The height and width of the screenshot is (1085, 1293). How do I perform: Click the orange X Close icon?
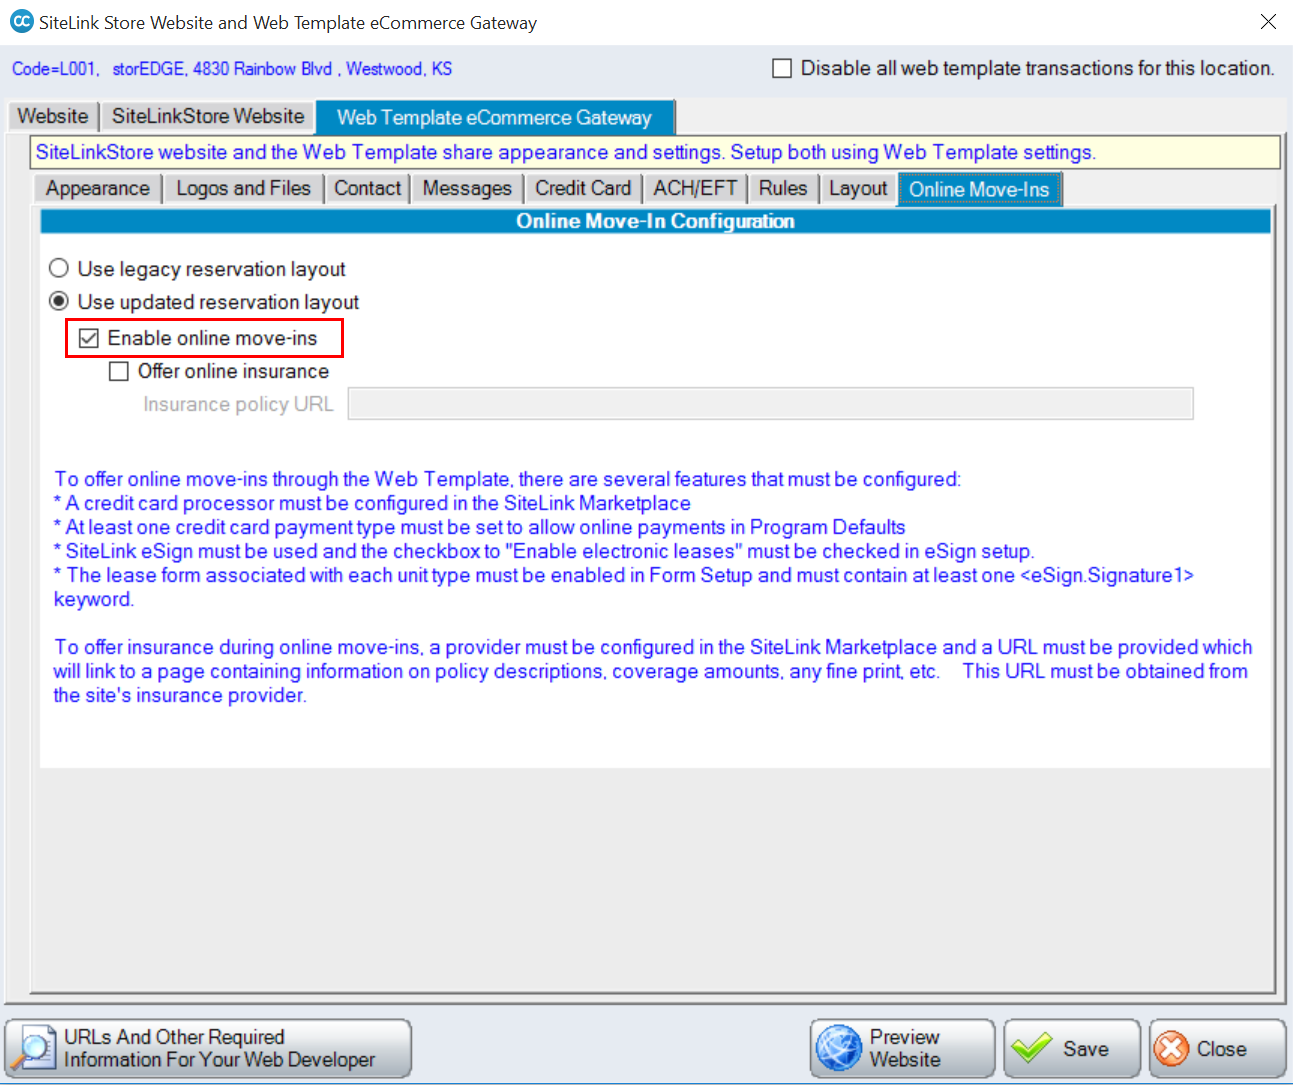coord(1171,1048)
